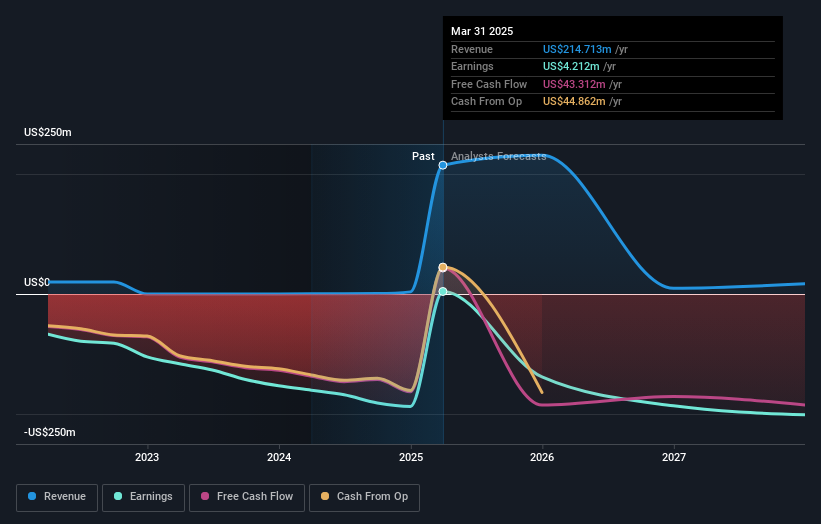Image resolution: width=821 pixels, height=524 pixels.
Task: Click the US$4.212m earnings value
Action: (x=571, y=66)
